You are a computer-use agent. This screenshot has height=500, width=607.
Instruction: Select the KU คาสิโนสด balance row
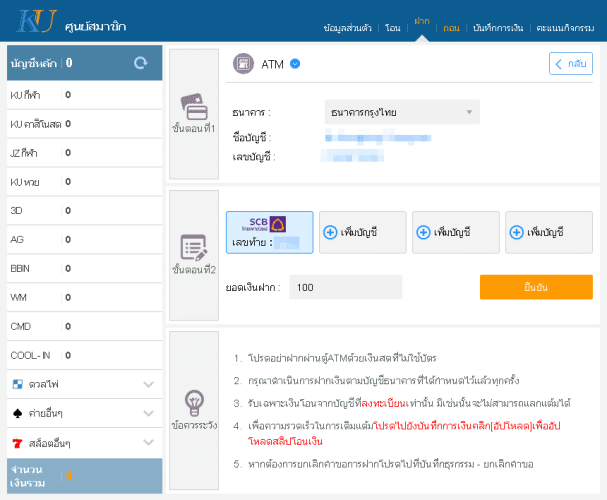84,124
